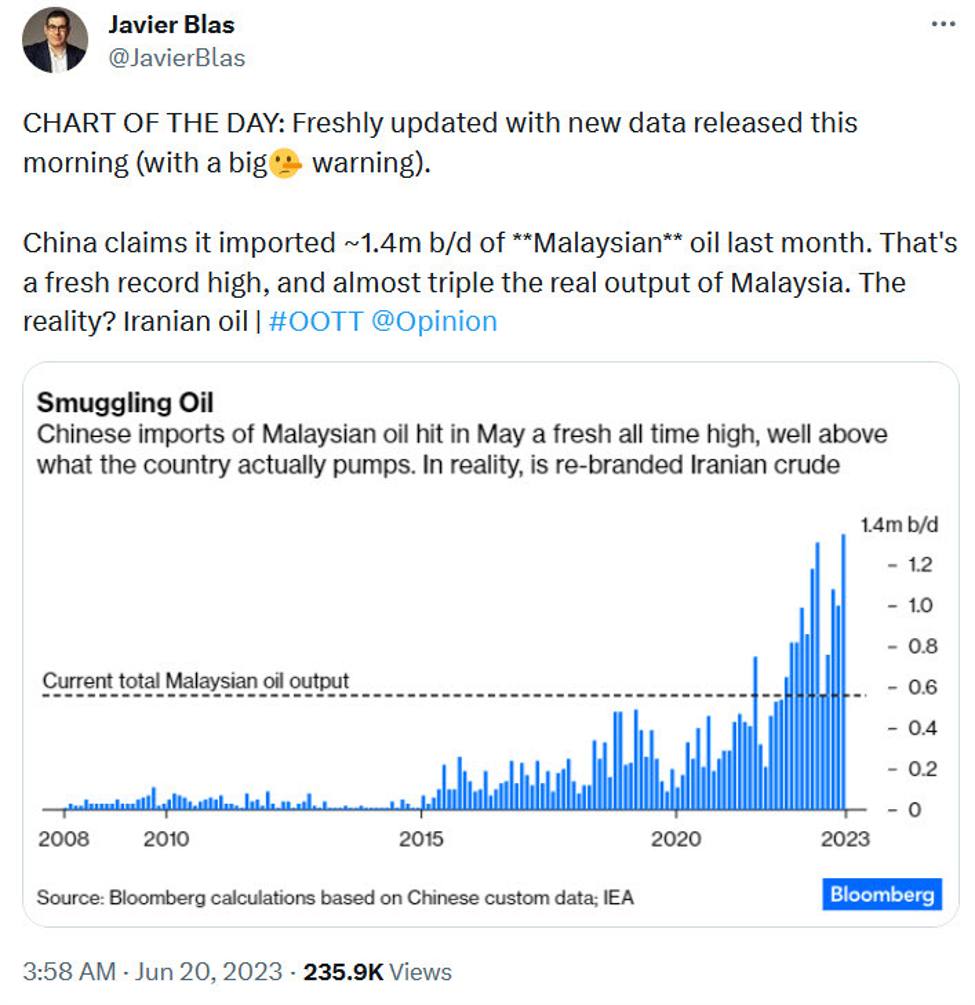
Task: Click the @Opinion mention link
Action: (x=434, y=321)
